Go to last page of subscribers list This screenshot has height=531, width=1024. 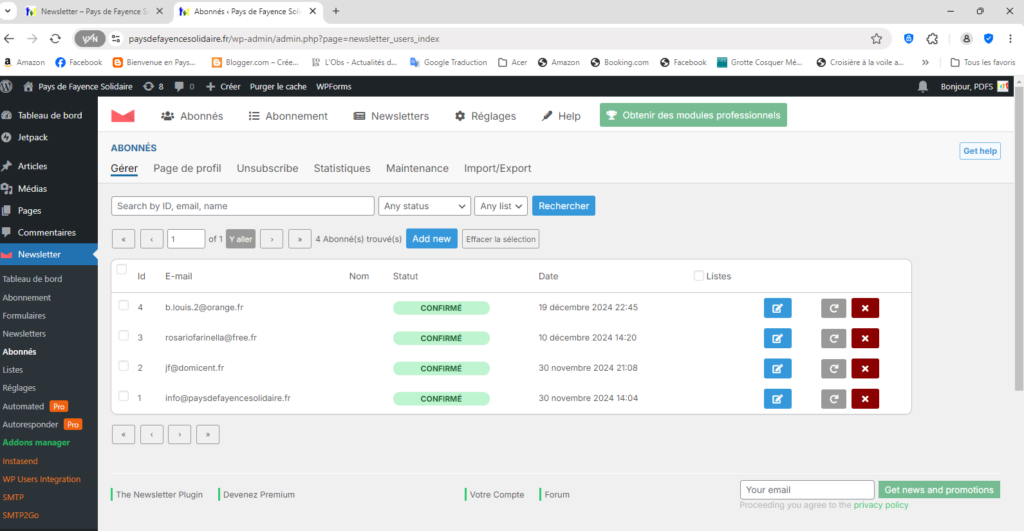point(299,239)
